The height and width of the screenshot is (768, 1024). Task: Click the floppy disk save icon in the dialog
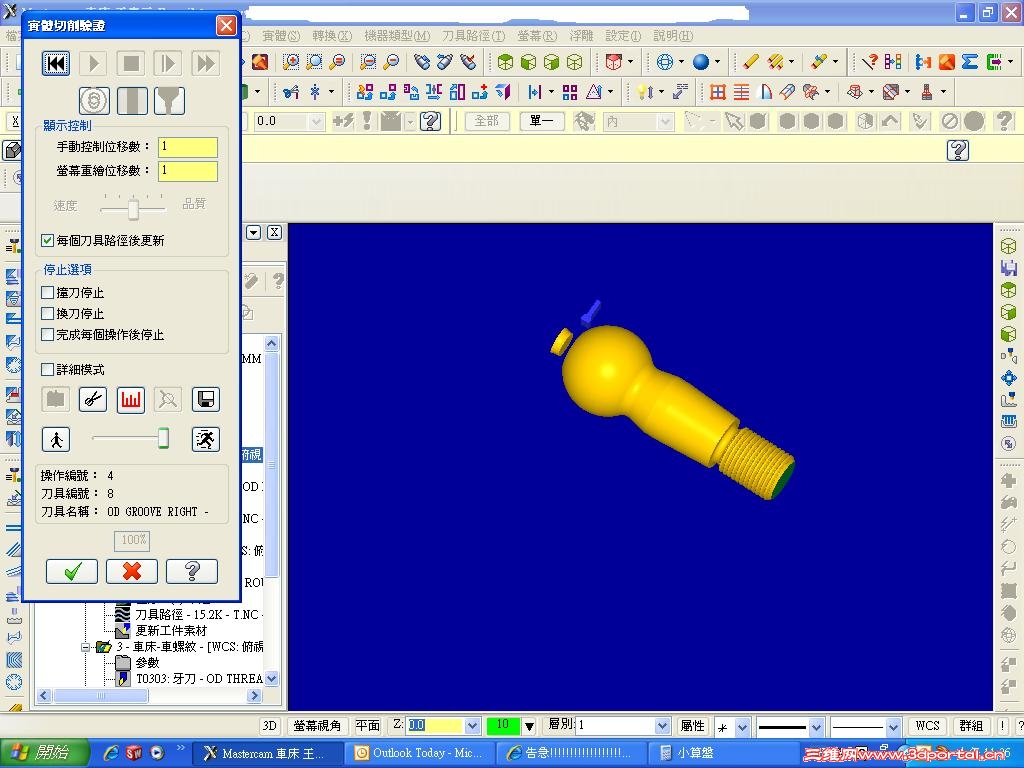[206, 399]
